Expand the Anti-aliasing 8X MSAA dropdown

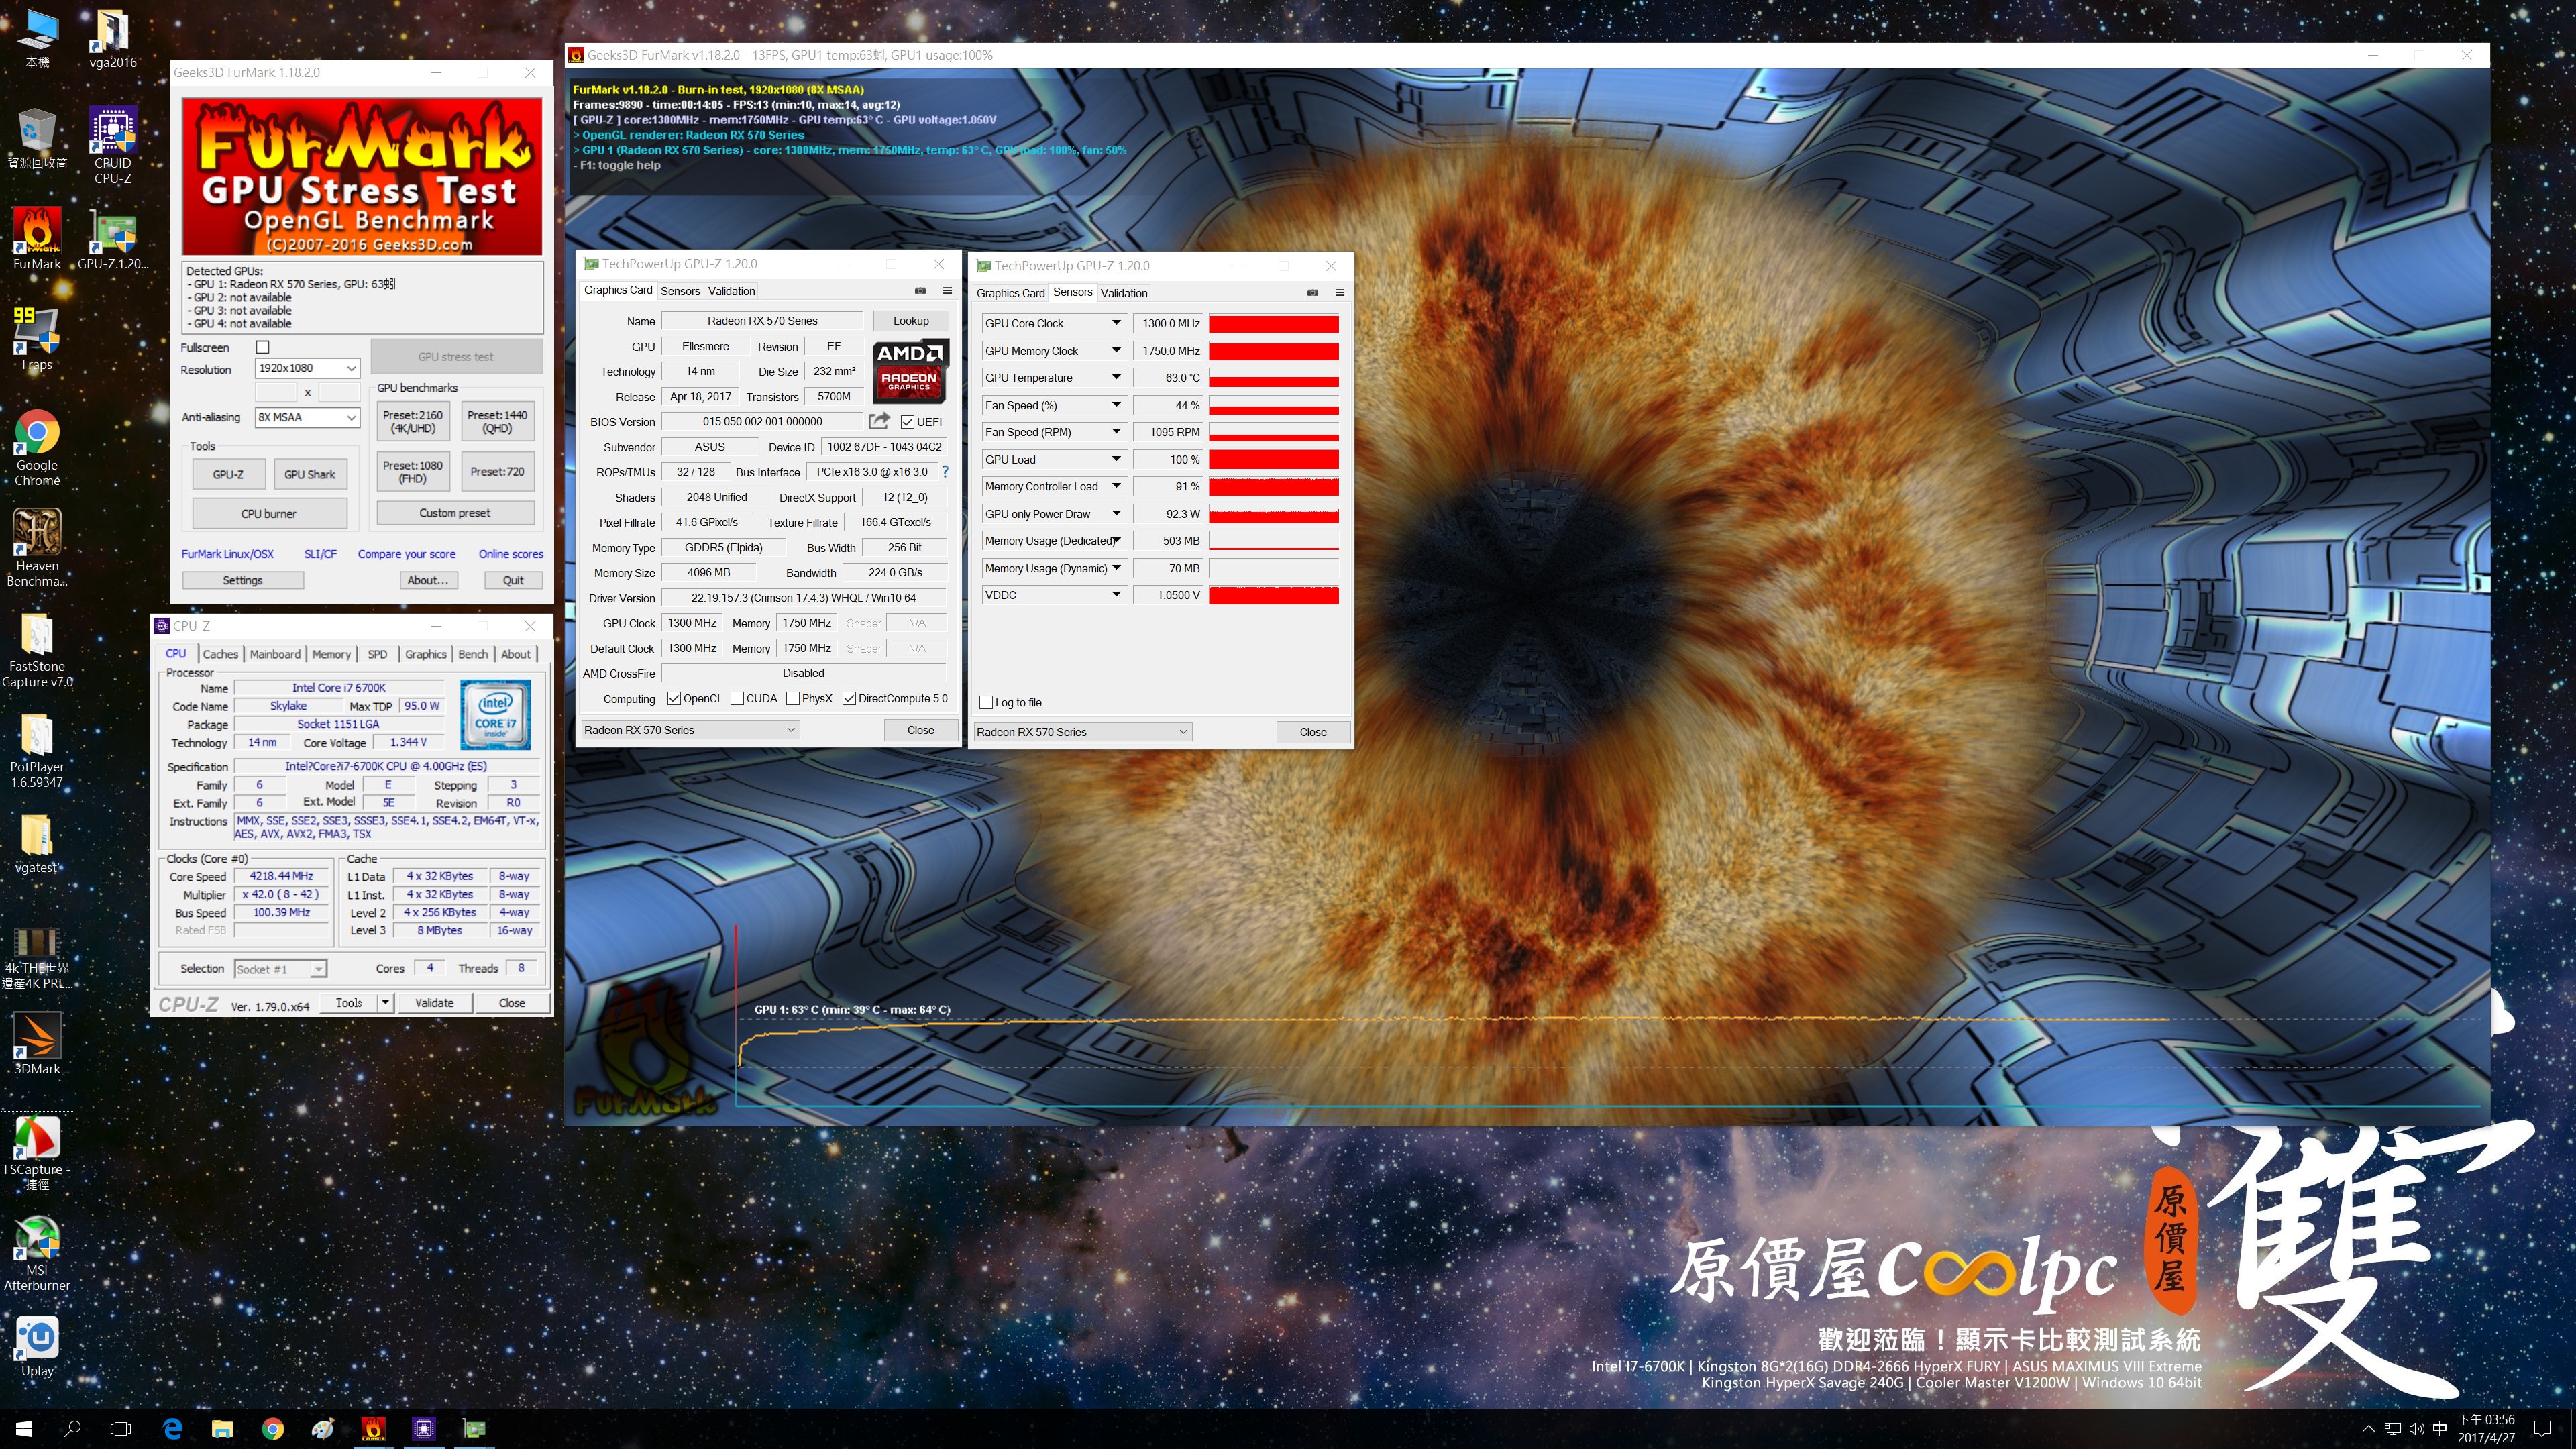pyautogui.click(x=351, y=417)
